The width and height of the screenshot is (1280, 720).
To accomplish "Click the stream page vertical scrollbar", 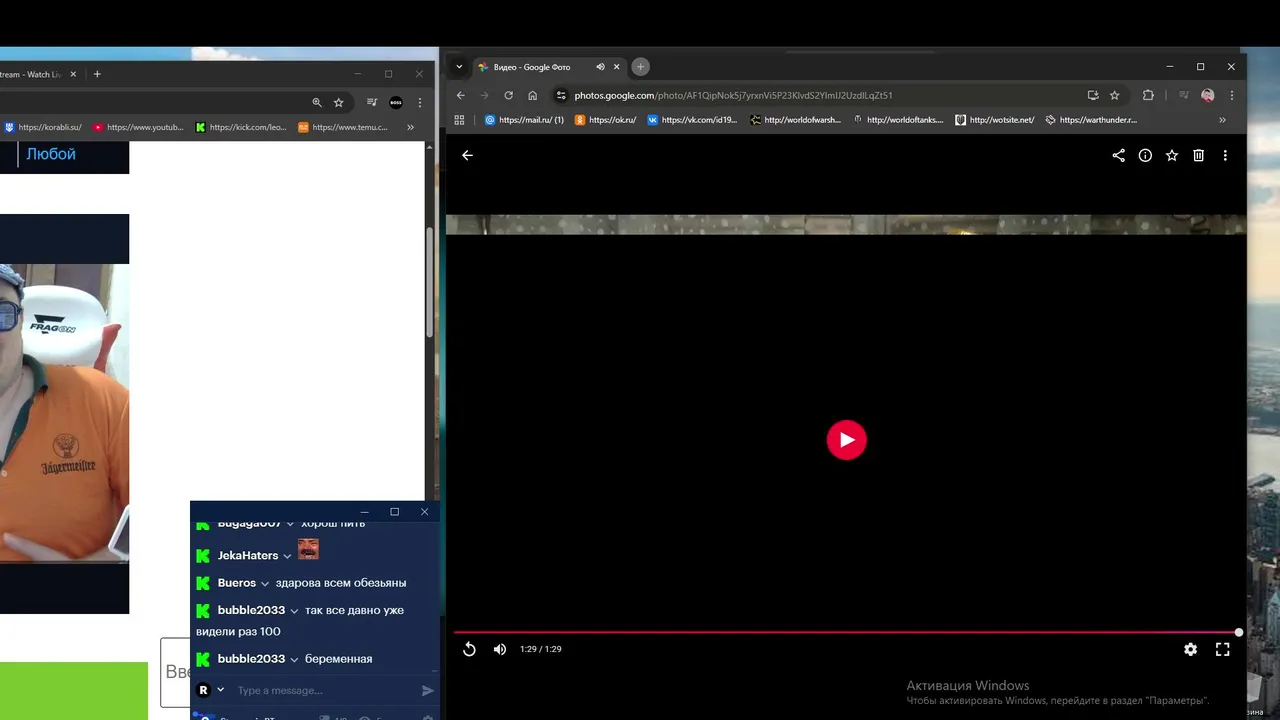I will click(430, 282).
